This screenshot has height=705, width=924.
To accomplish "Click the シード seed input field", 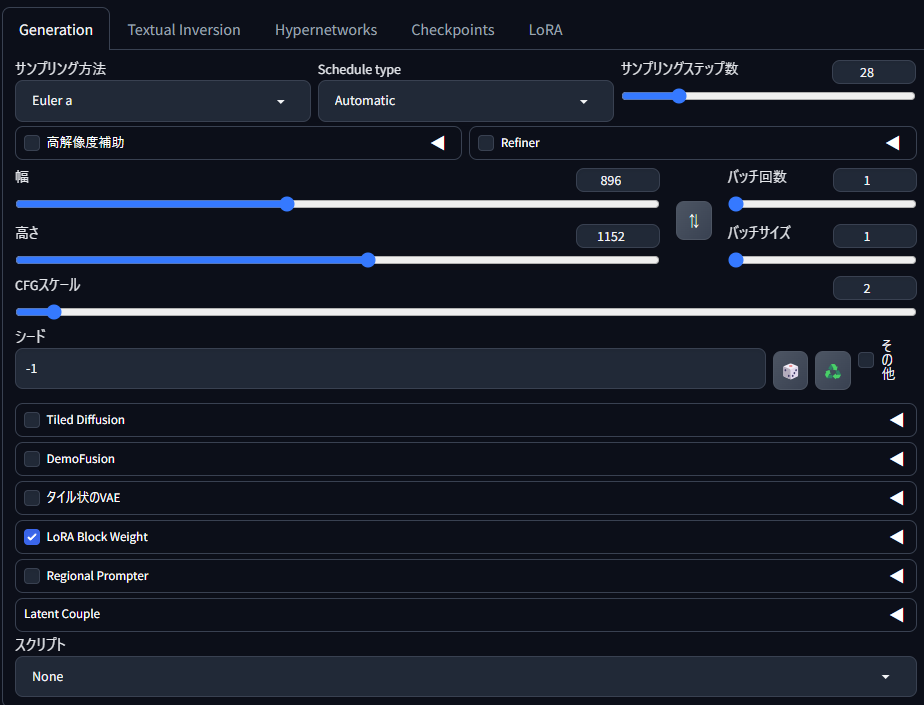I will pos(390,369).
